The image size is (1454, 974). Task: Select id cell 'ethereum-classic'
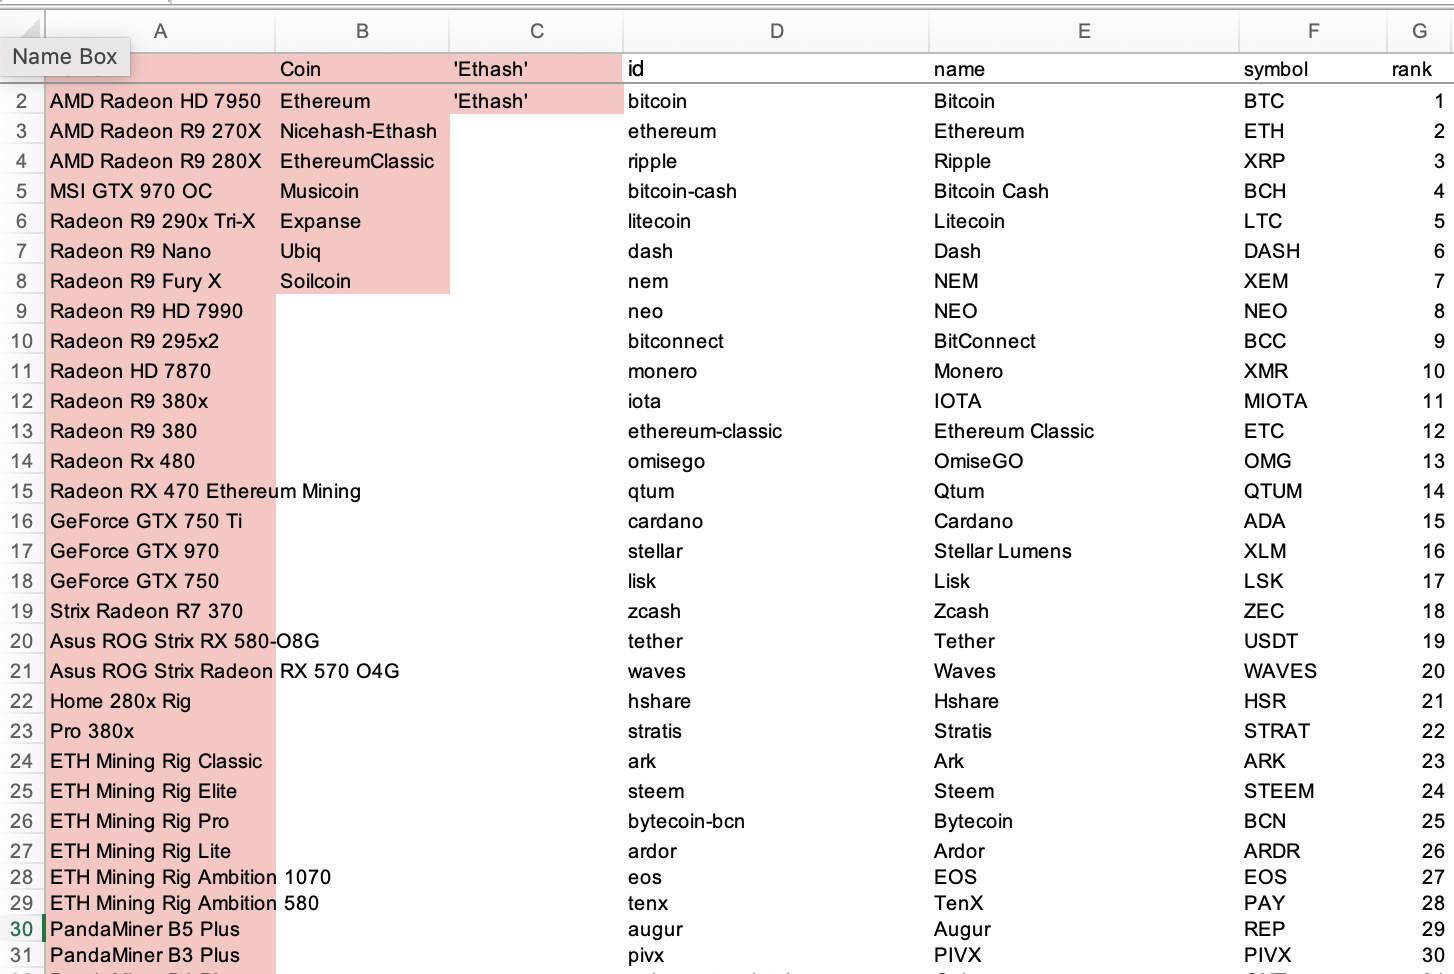point(776,431)
